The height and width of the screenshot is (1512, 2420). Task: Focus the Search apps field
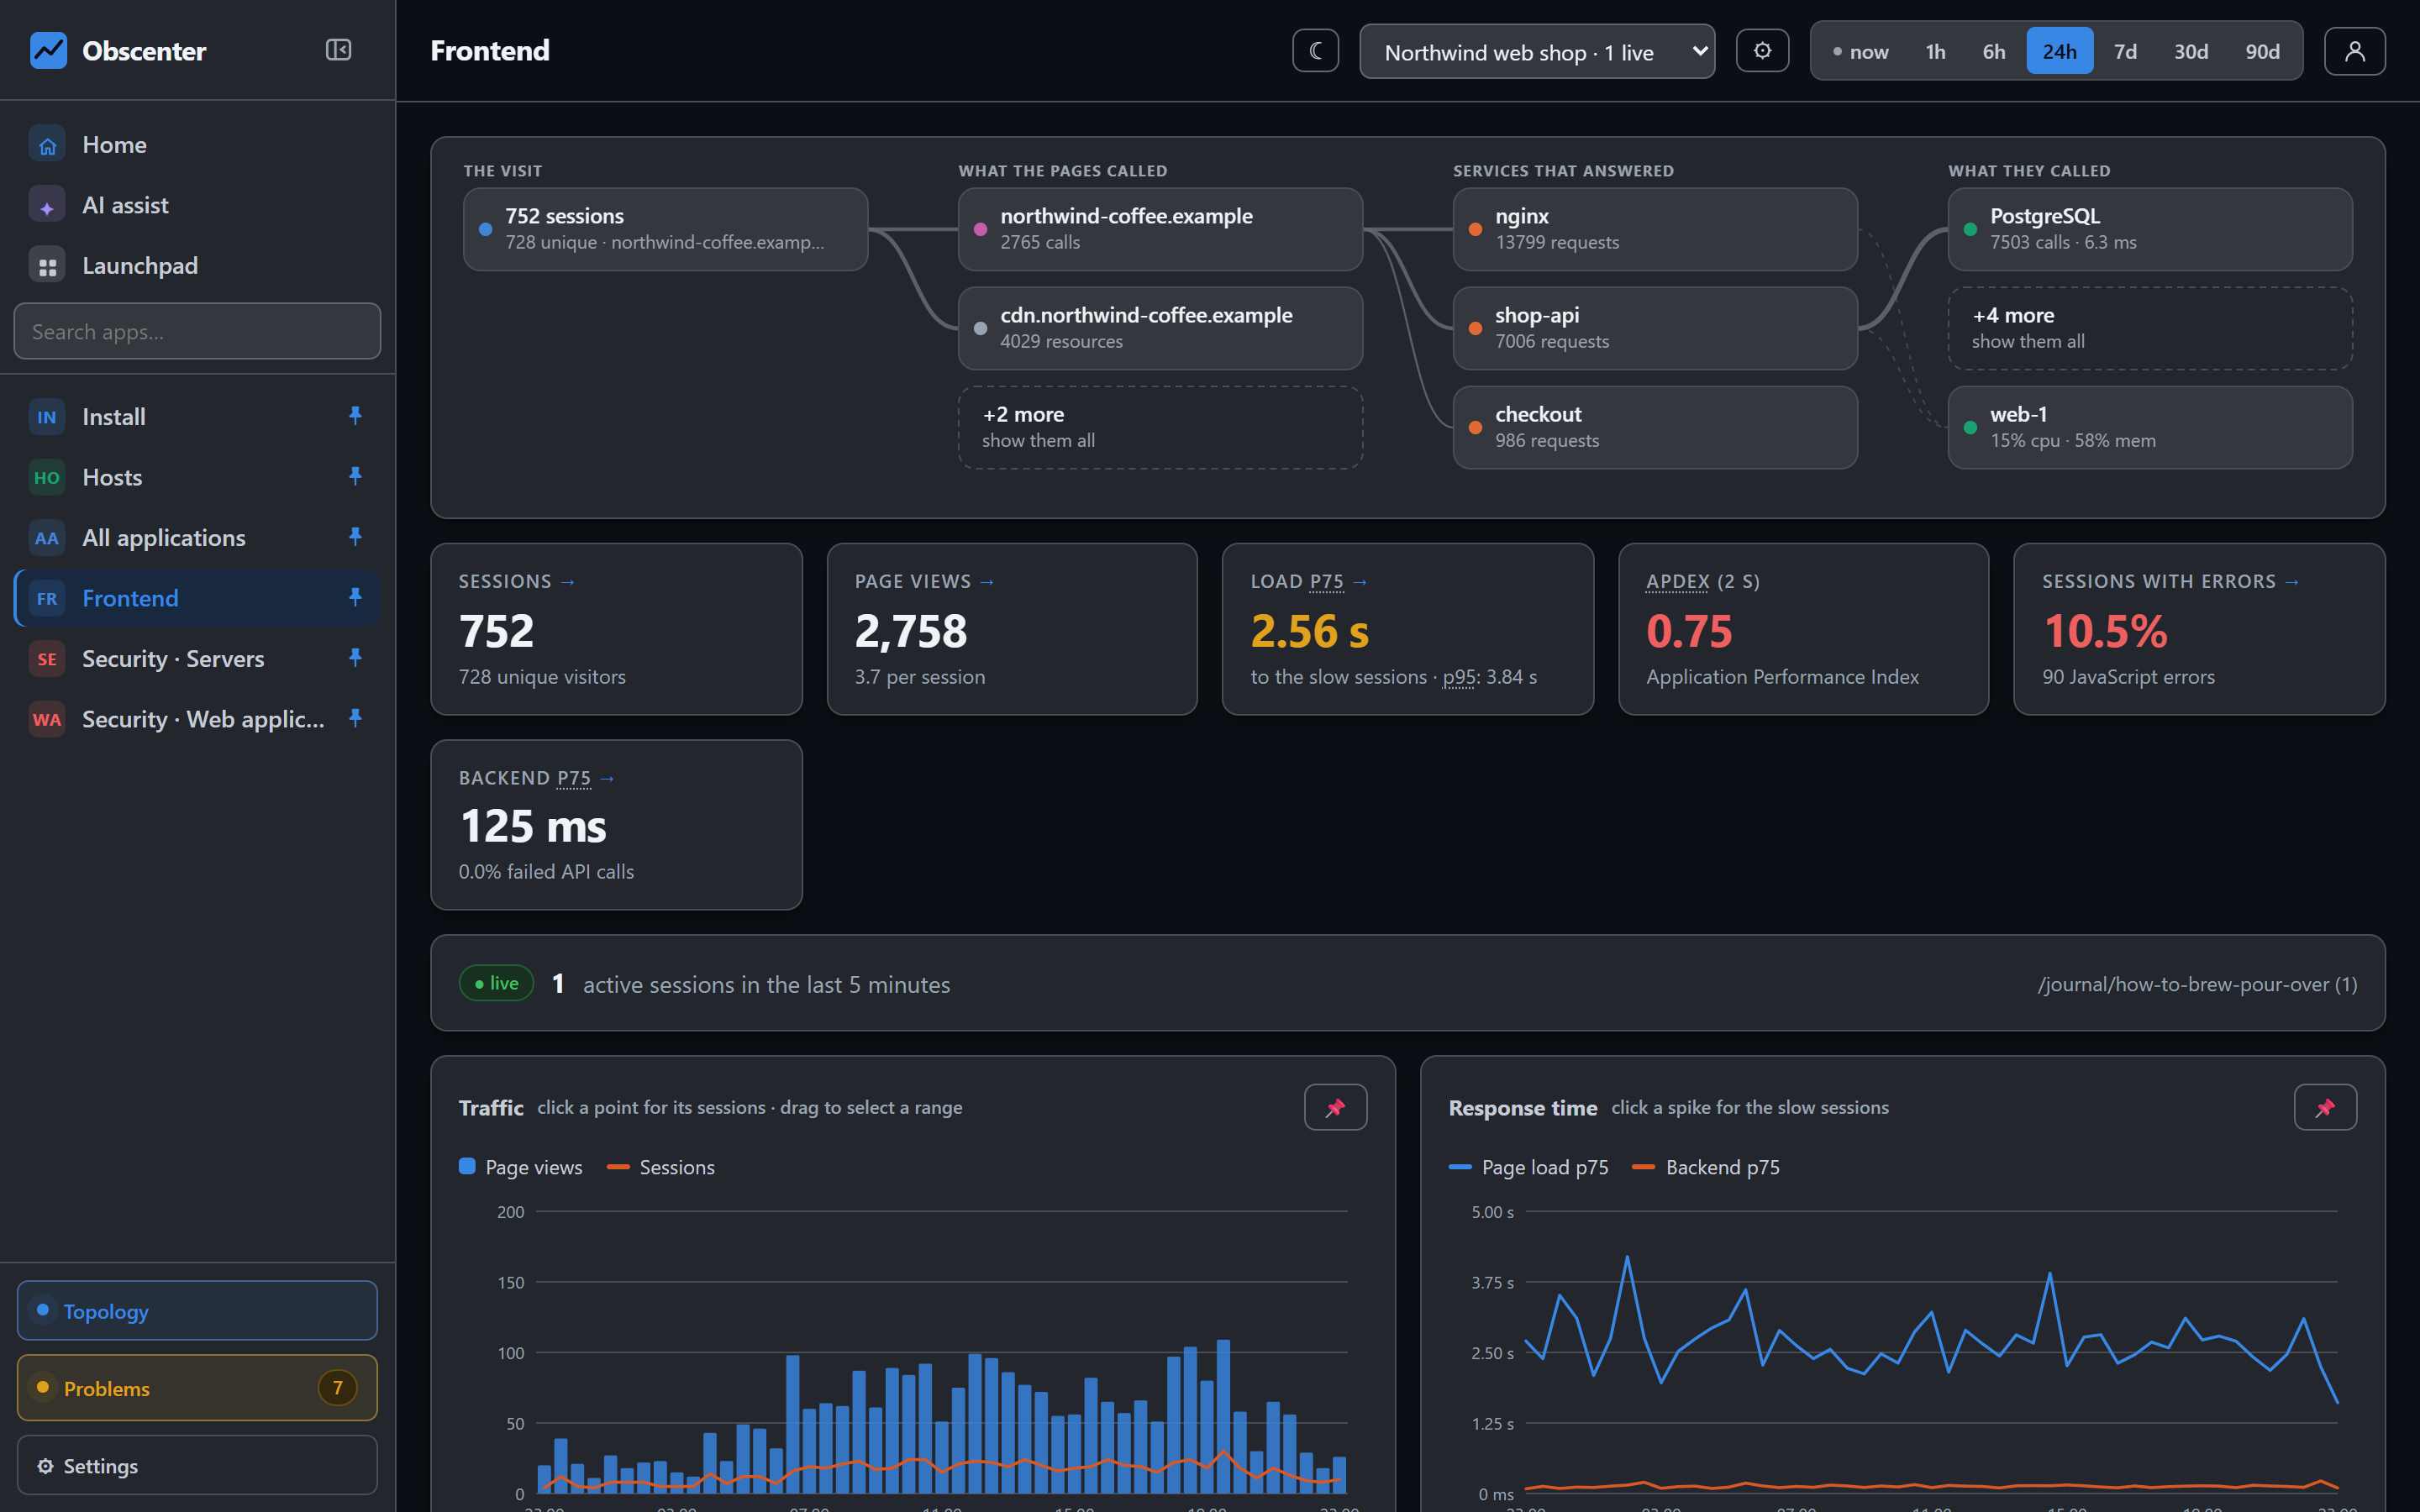(x=198, y=331)
